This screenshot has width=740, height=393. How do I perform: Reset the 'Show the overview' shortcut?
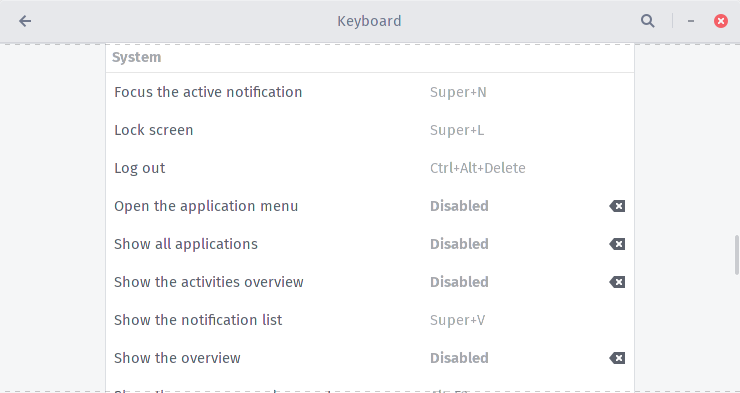tap(617, 358)
